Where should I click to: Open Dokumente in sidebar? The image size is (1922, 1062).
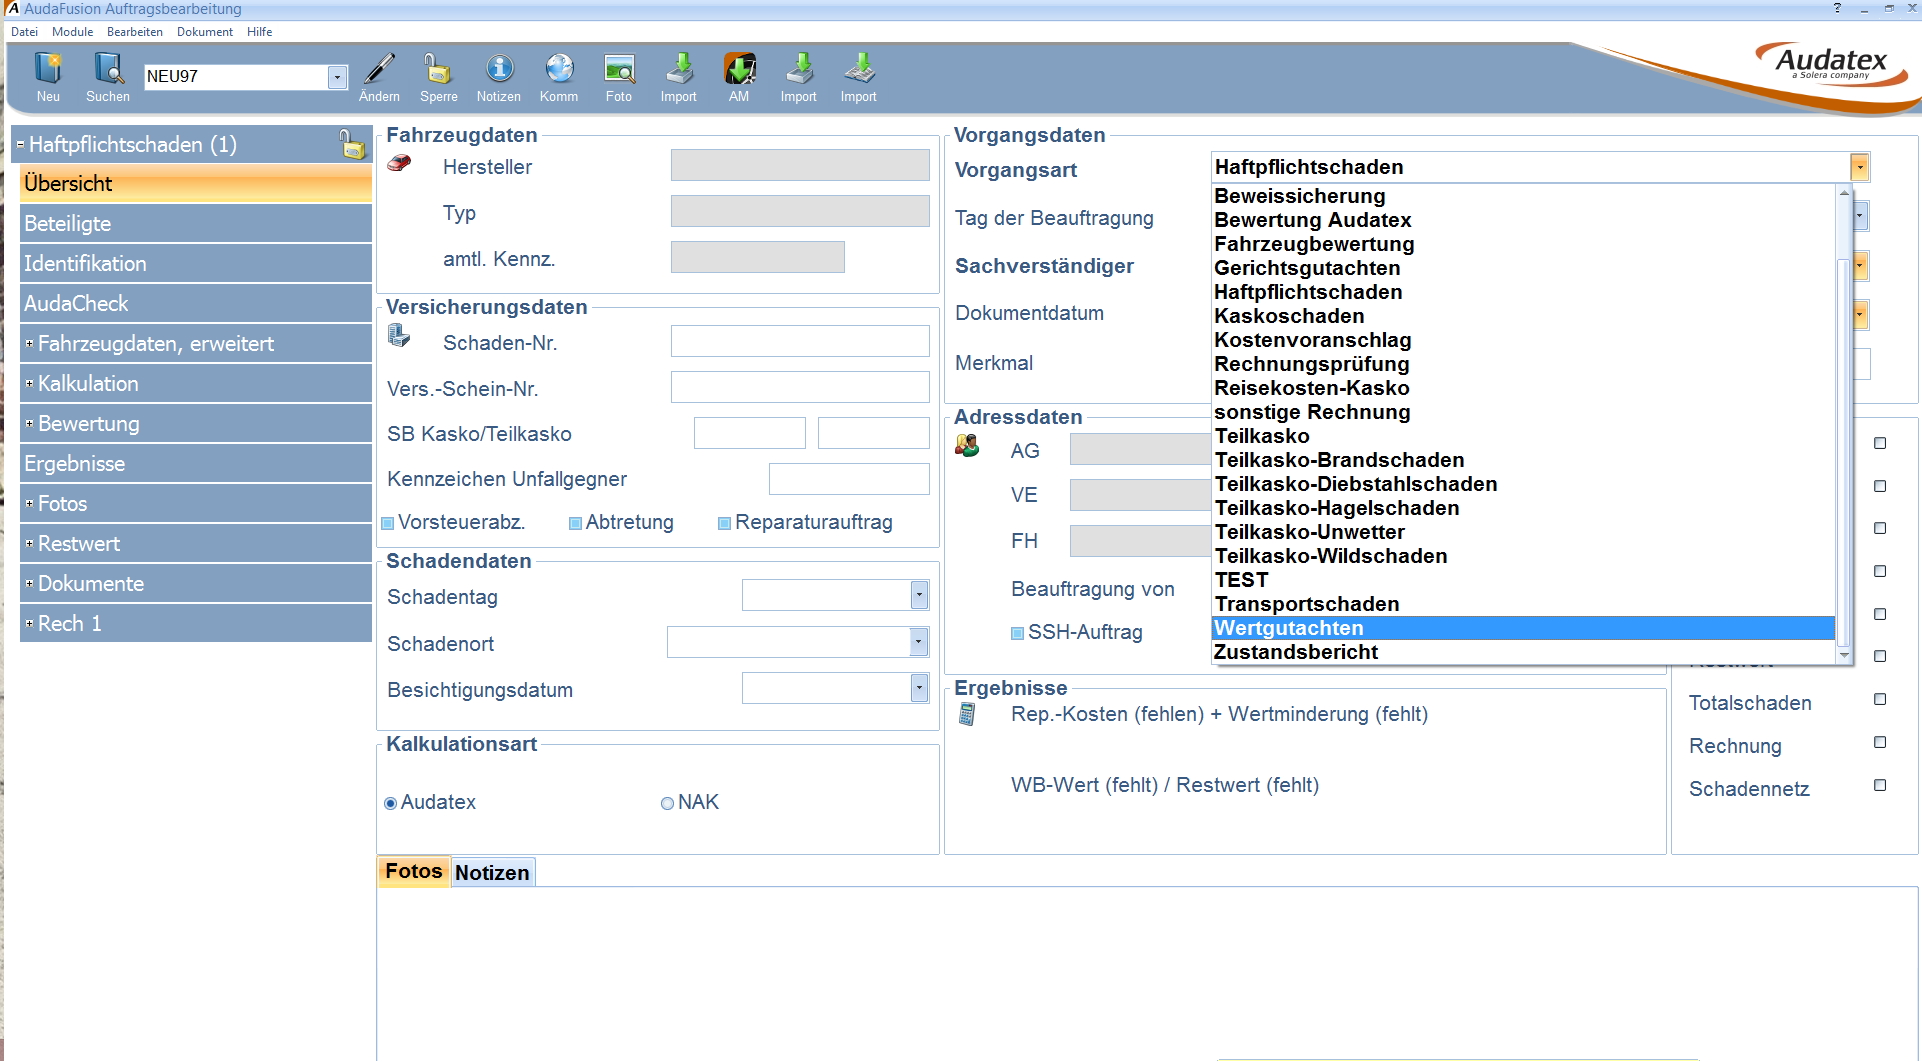click(x=196, y=583)
